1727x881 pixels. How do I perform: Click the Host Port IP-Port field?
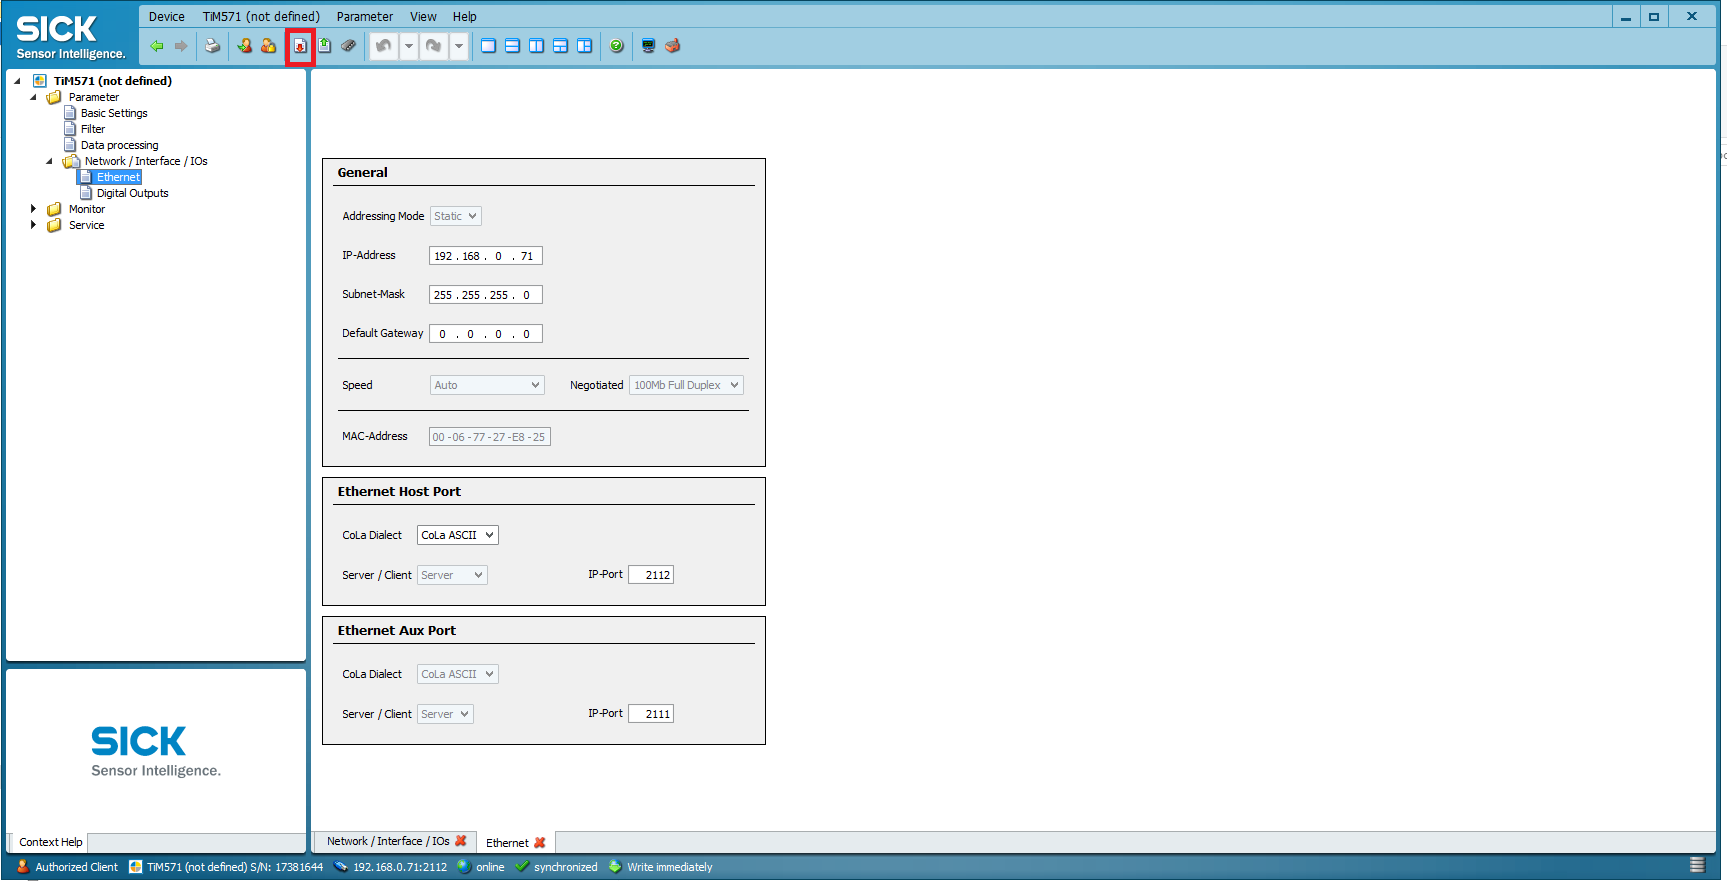click(651, 575)
